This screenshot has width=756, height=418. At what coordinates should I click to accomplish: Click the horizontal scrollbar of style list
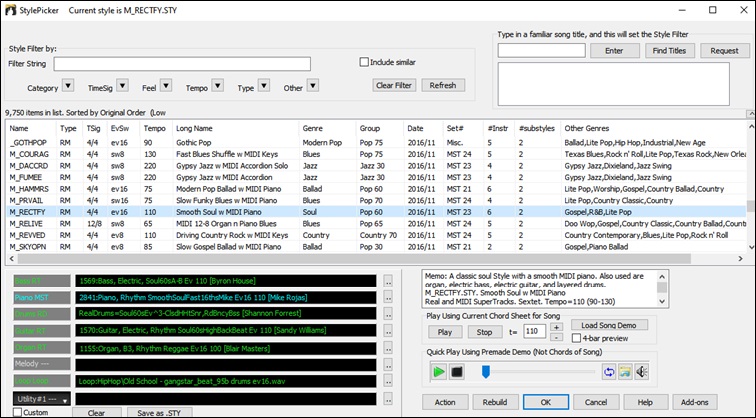coord(354,258)
